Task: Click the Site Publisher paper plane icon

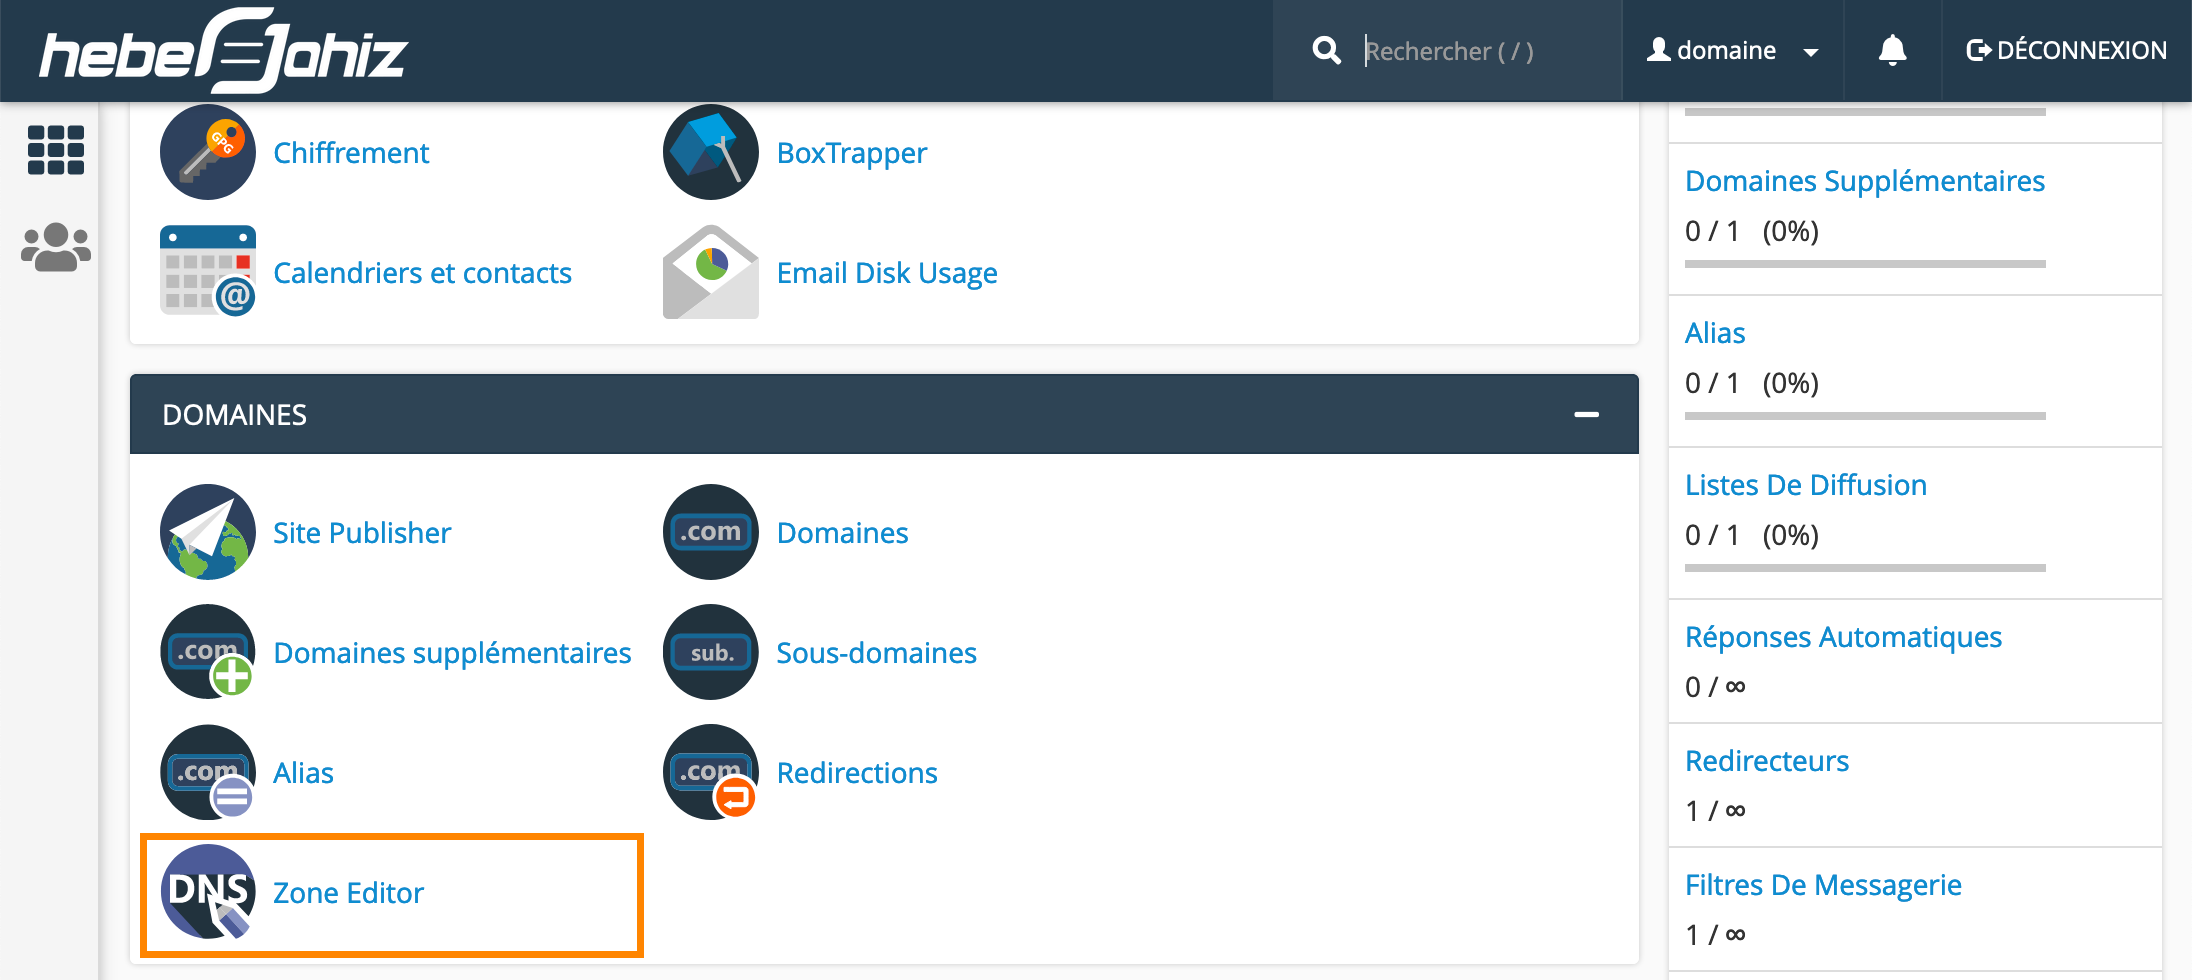Action: [x=208, y=532]
